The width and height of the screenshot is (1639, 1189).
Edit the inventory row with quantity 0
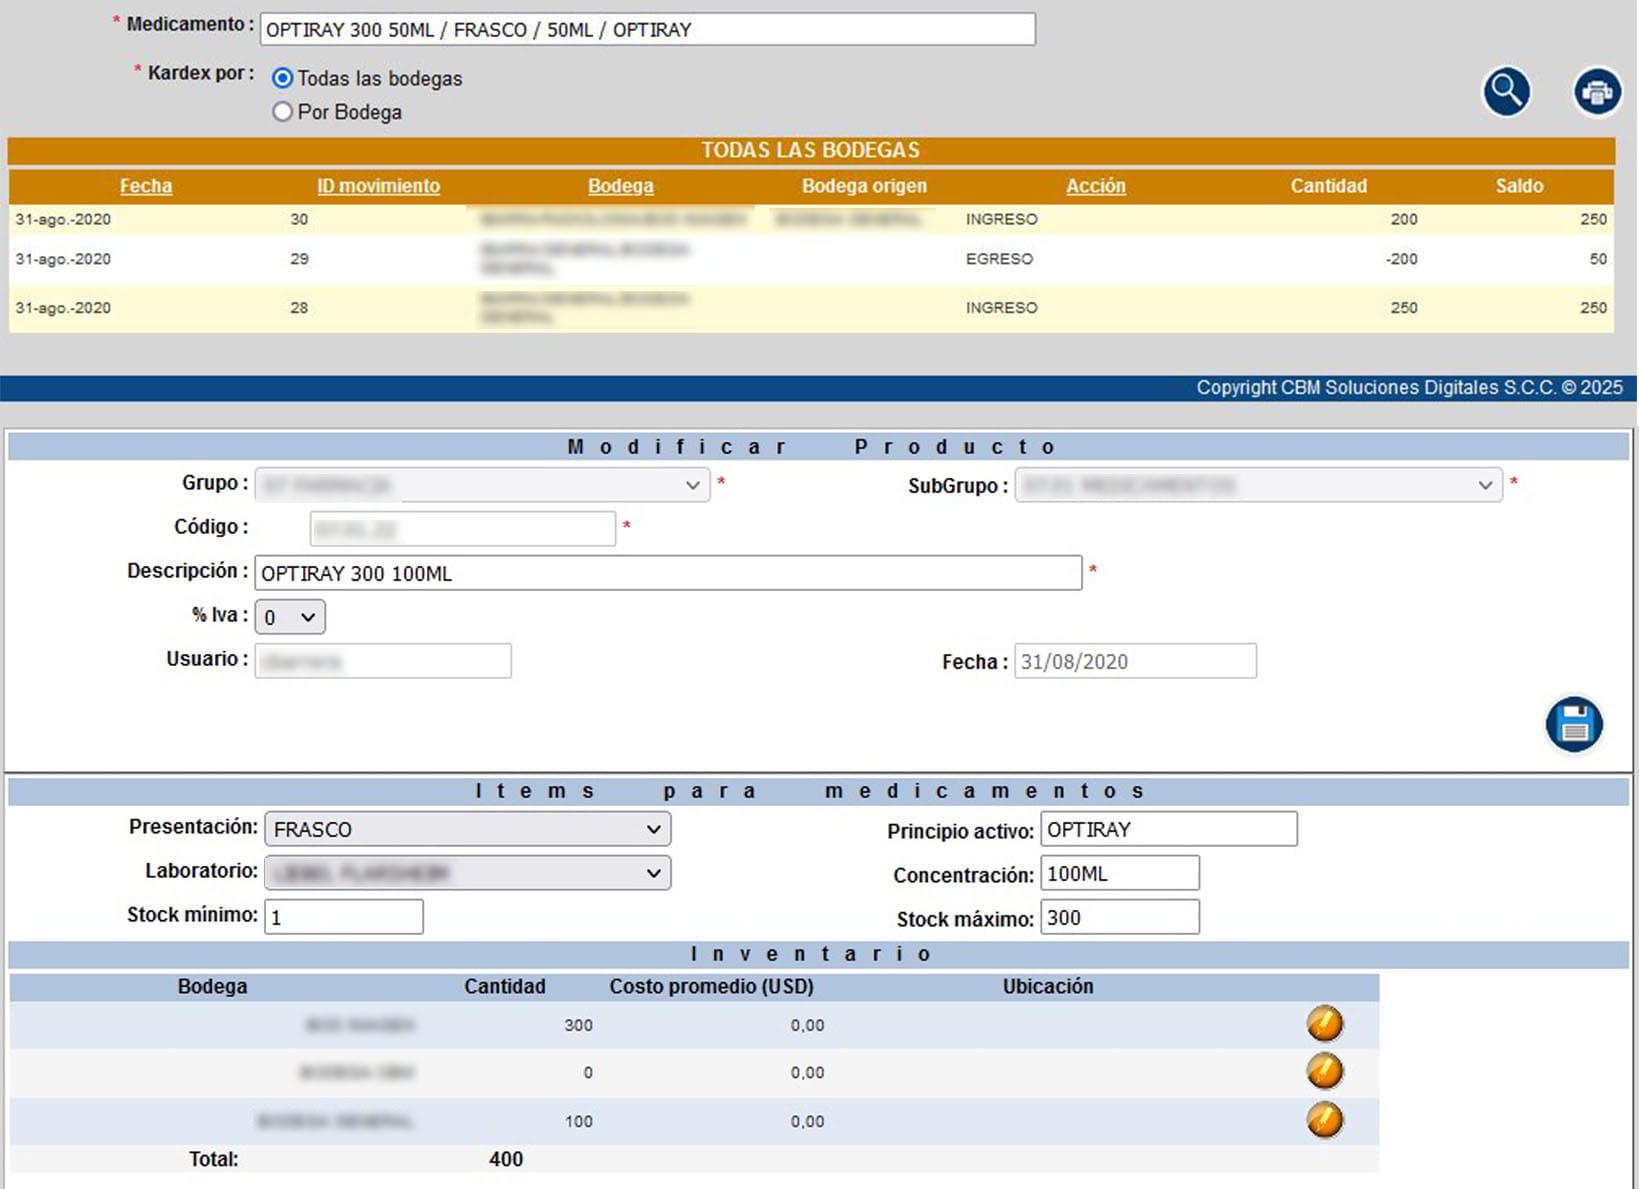coord(1324,1071)
